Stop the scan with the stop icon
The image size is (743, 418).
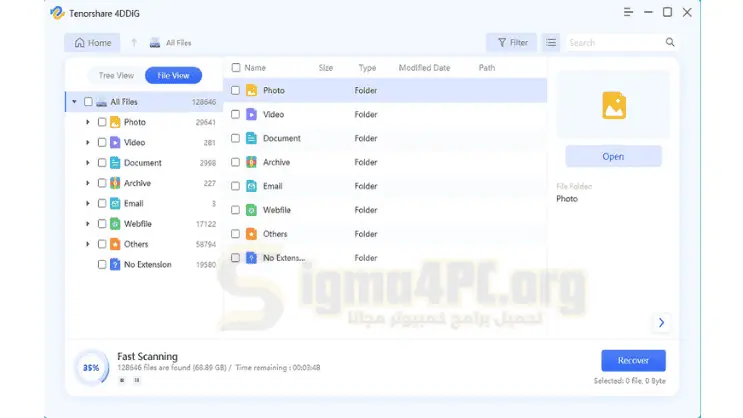pyautogui.click(x=122, y=380)
